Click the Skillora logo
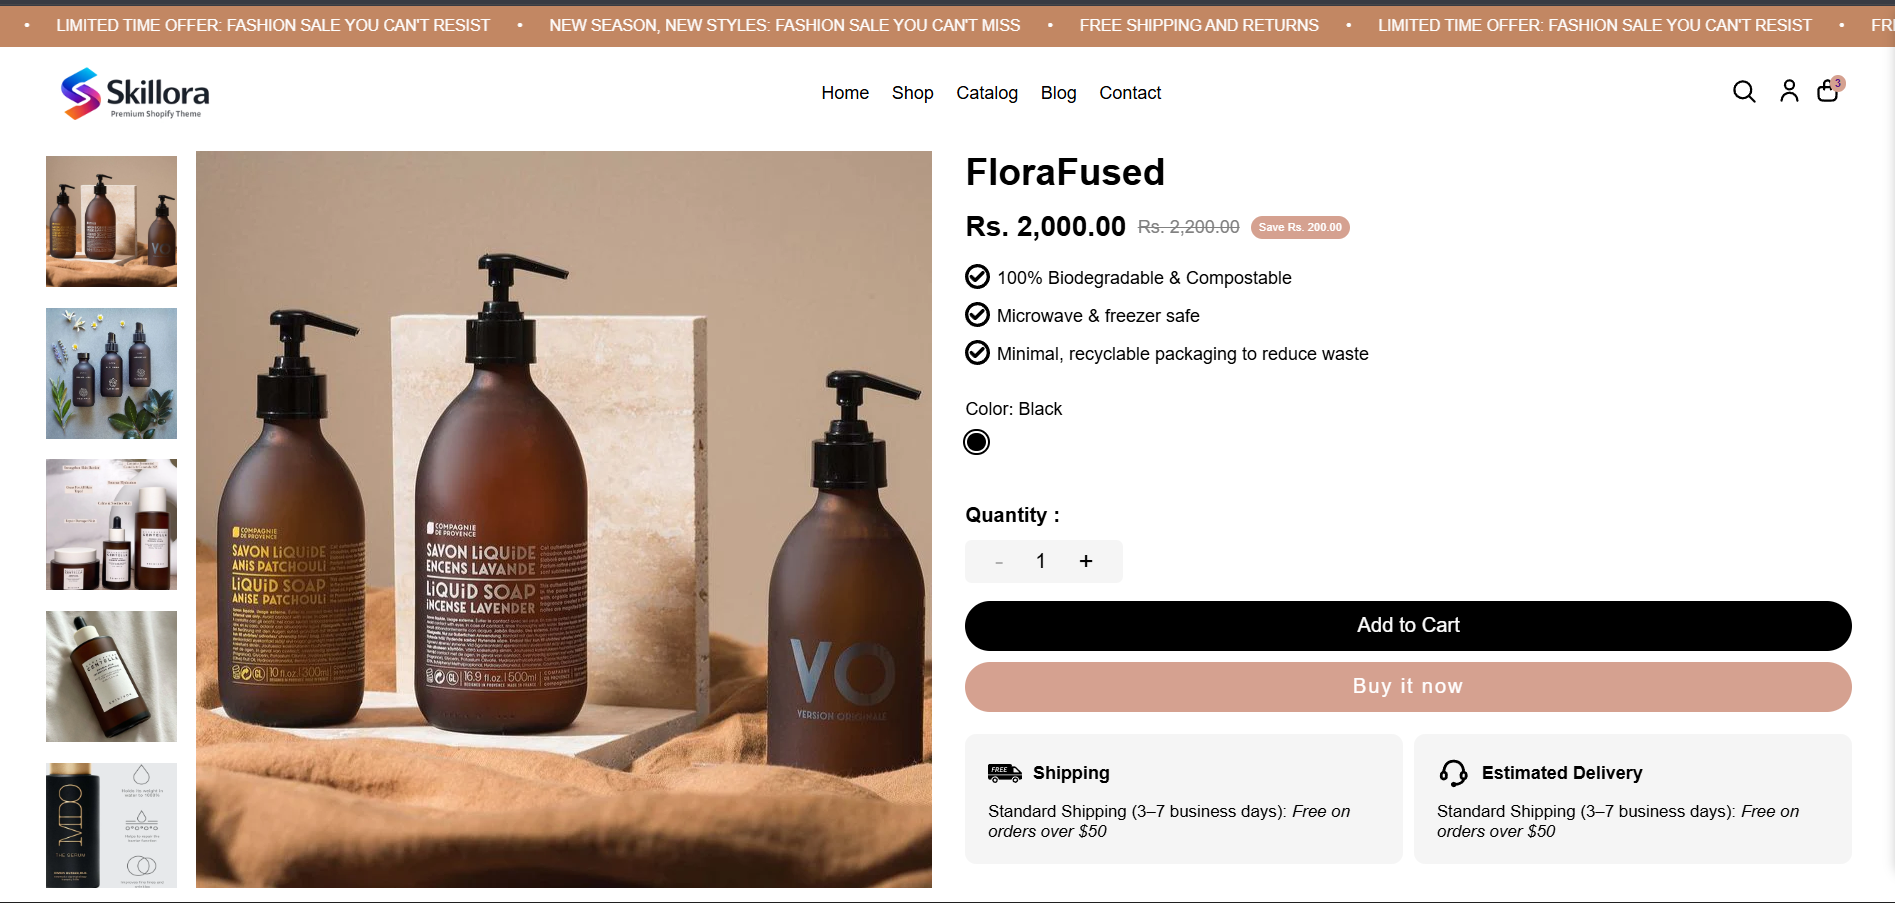This screenshot has height=903, width=1895. point(135,93)
